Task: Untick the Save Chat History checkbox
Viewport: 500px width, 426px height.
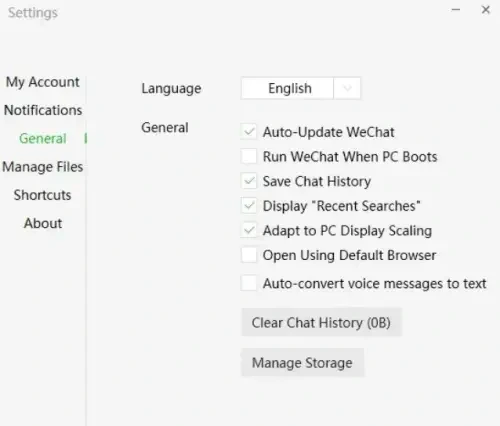Action: point(249,181)
